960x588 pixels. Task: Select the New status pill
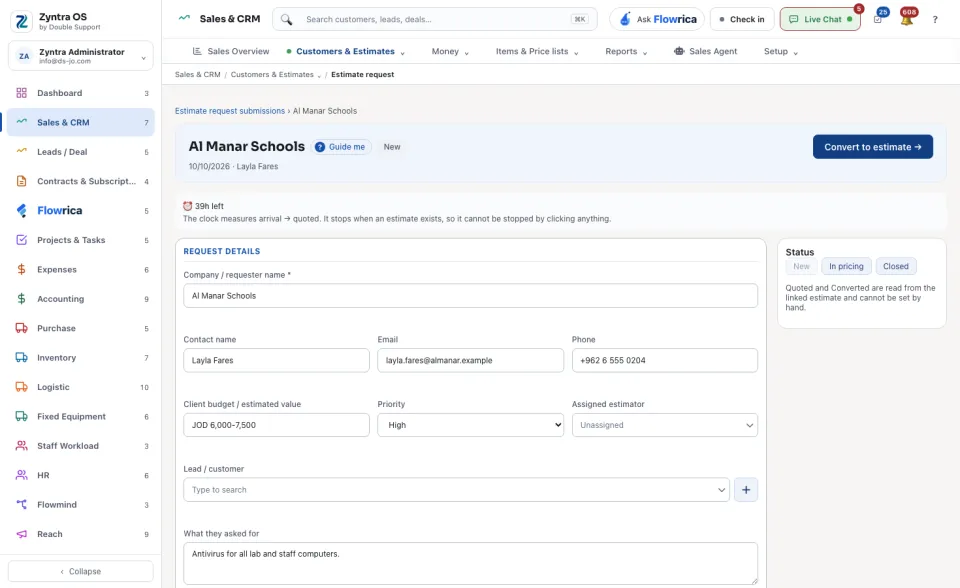point(801,266)
